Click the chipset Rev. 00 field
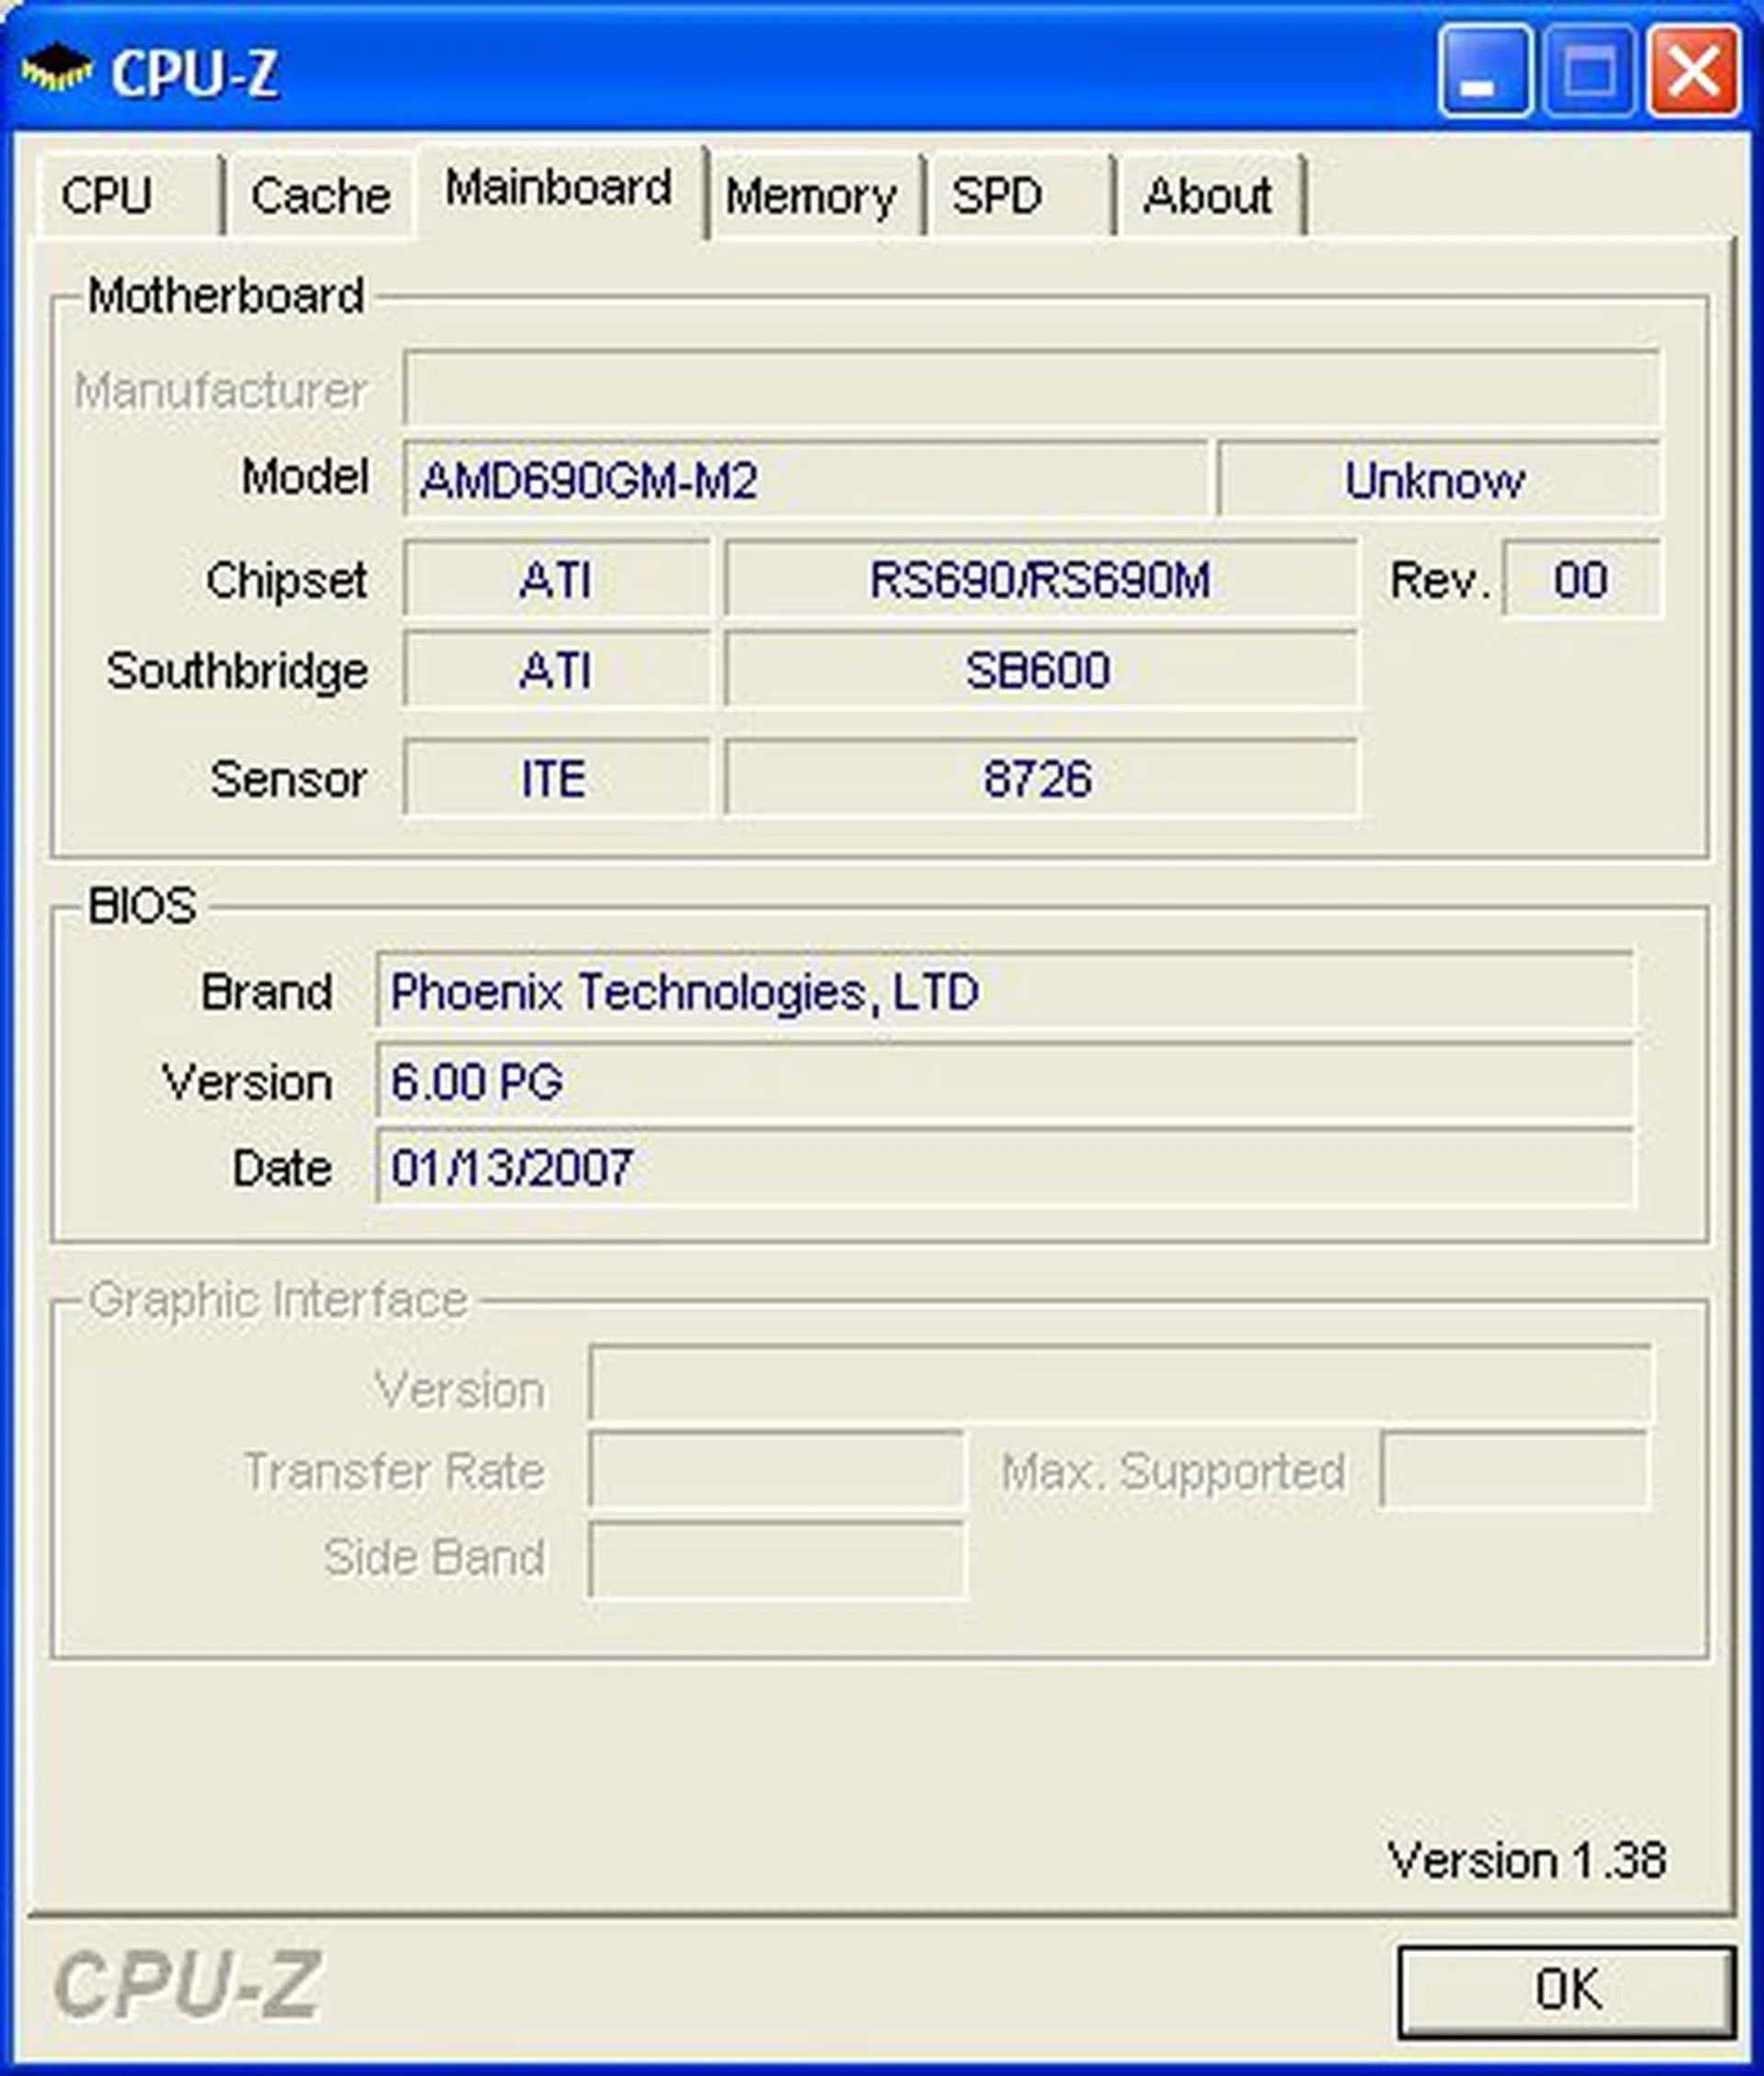Image resolution: width=1764 pixels, height=2076 pixels. 1581,580
